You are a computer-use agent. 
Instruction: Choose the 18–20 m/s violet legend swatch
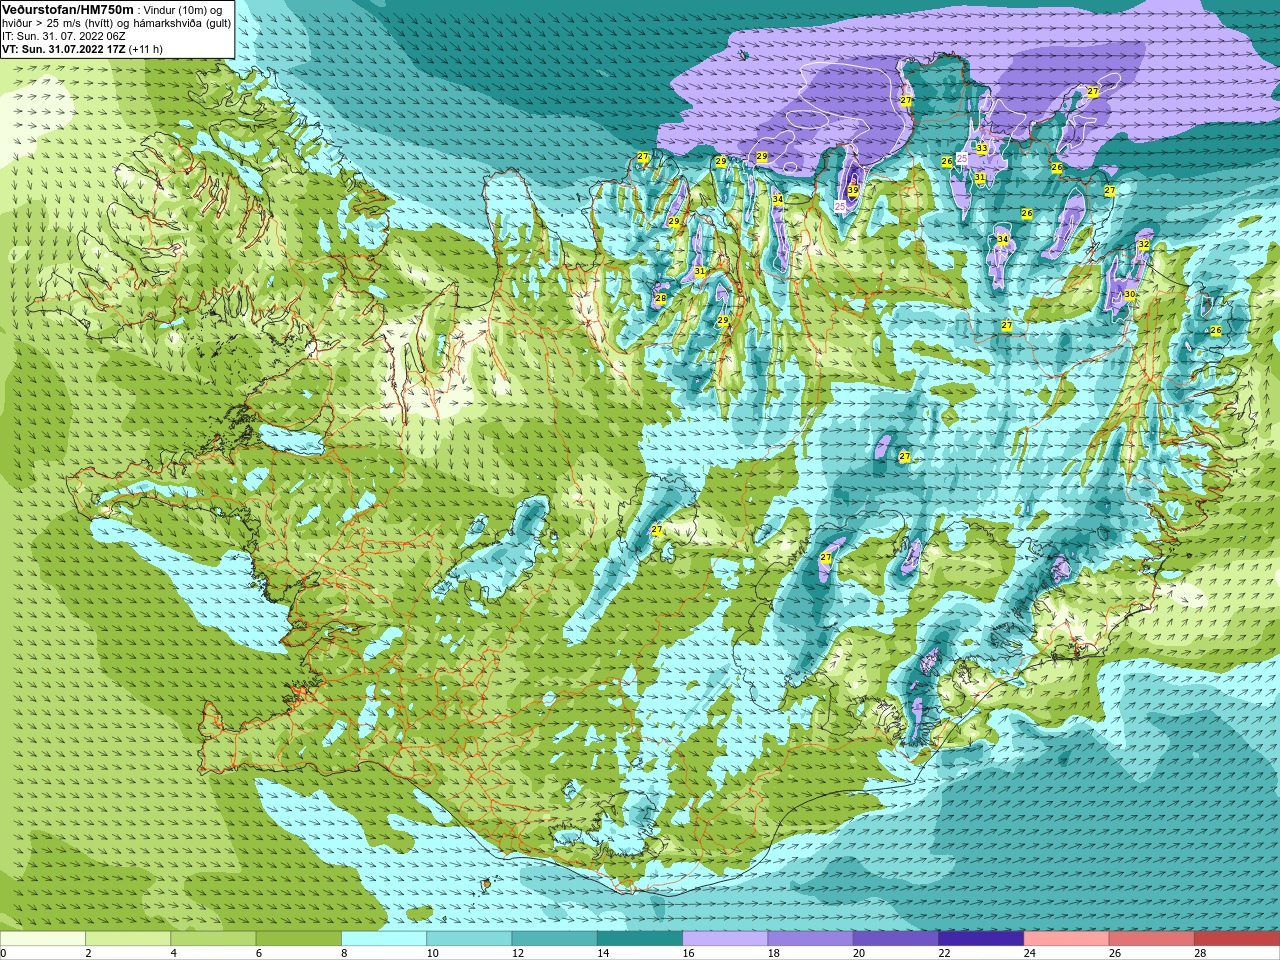pyautogui.click(x=811, y=939)
